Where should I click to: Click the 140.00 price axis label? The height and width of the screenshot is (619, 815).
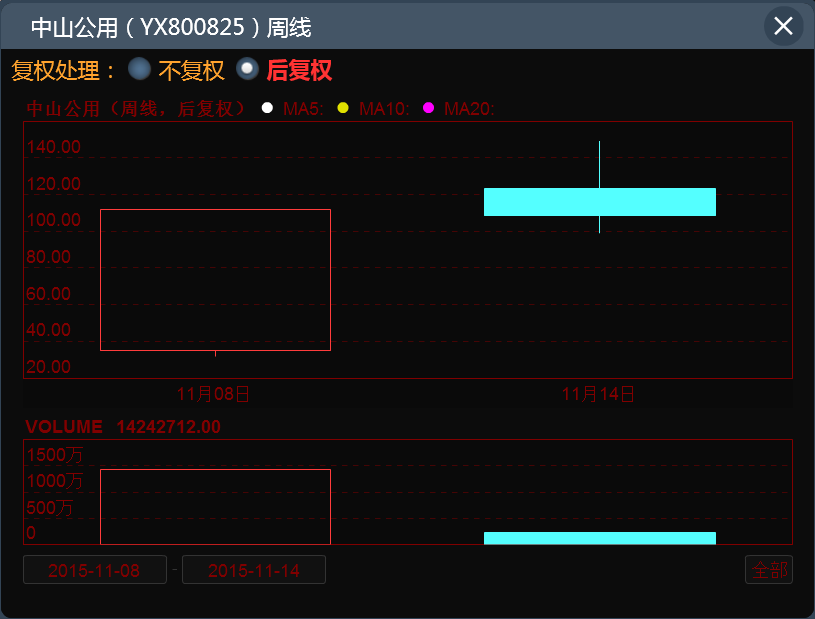[x=55, y=148]
